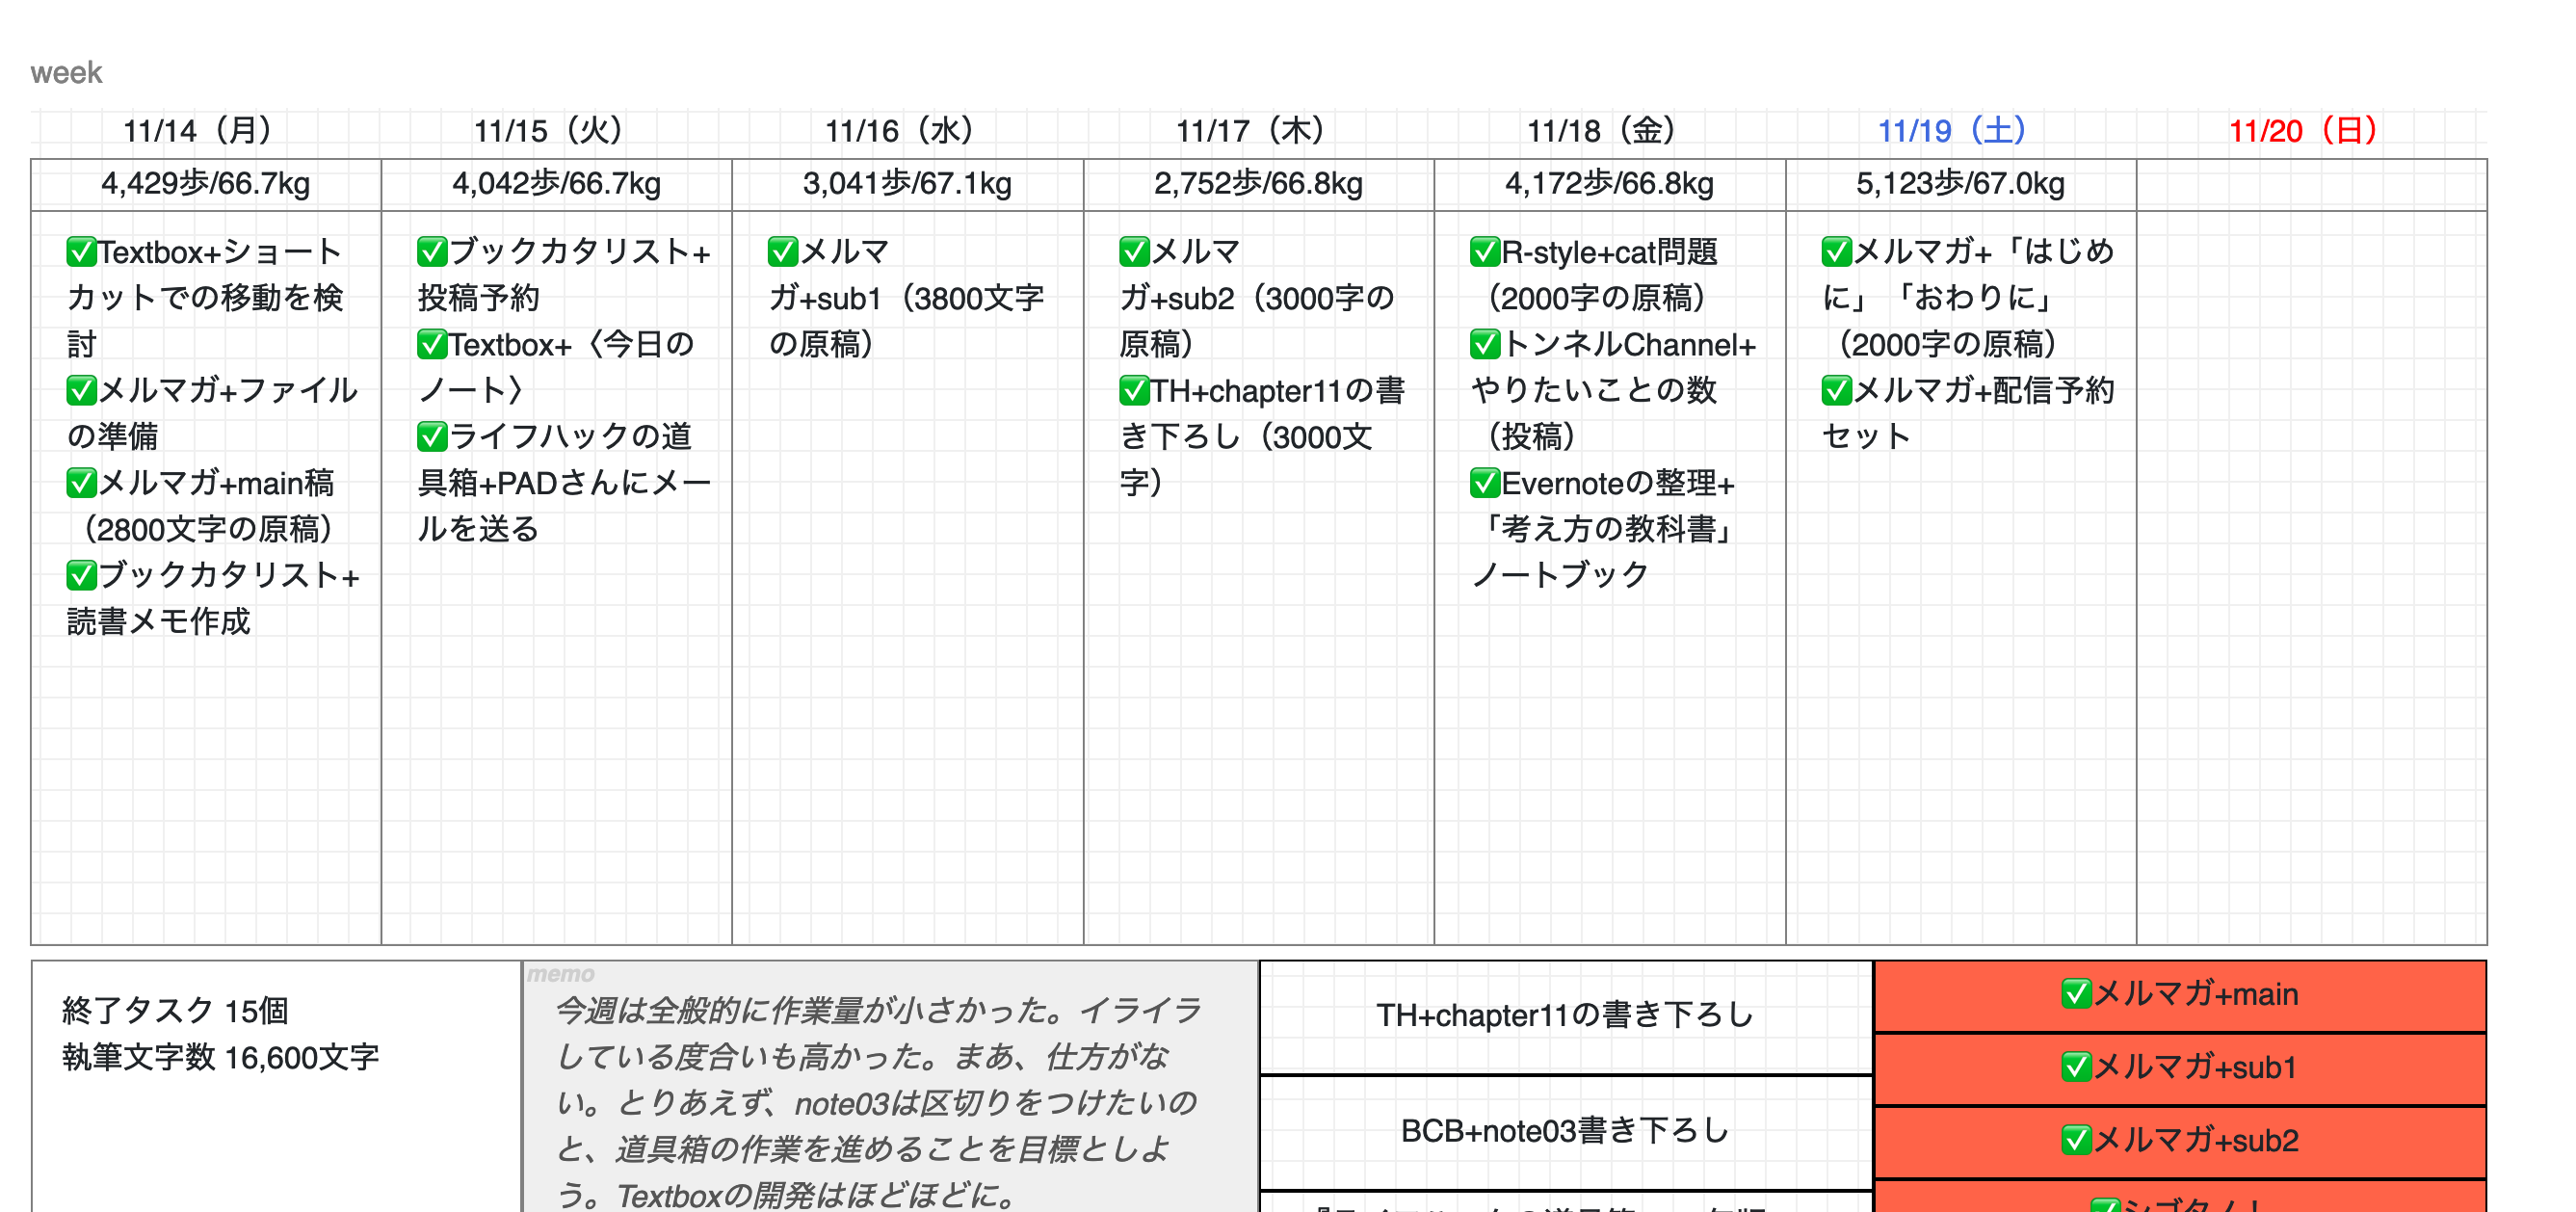
Task: Click the week label at top left
Action: [x=66, y=72]
